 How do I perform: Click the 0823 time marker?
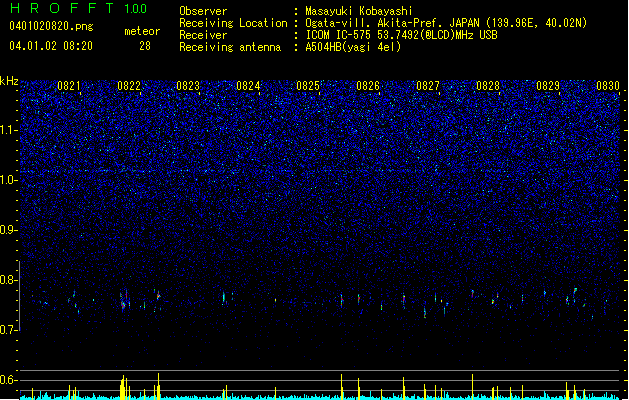pos(188,85)
